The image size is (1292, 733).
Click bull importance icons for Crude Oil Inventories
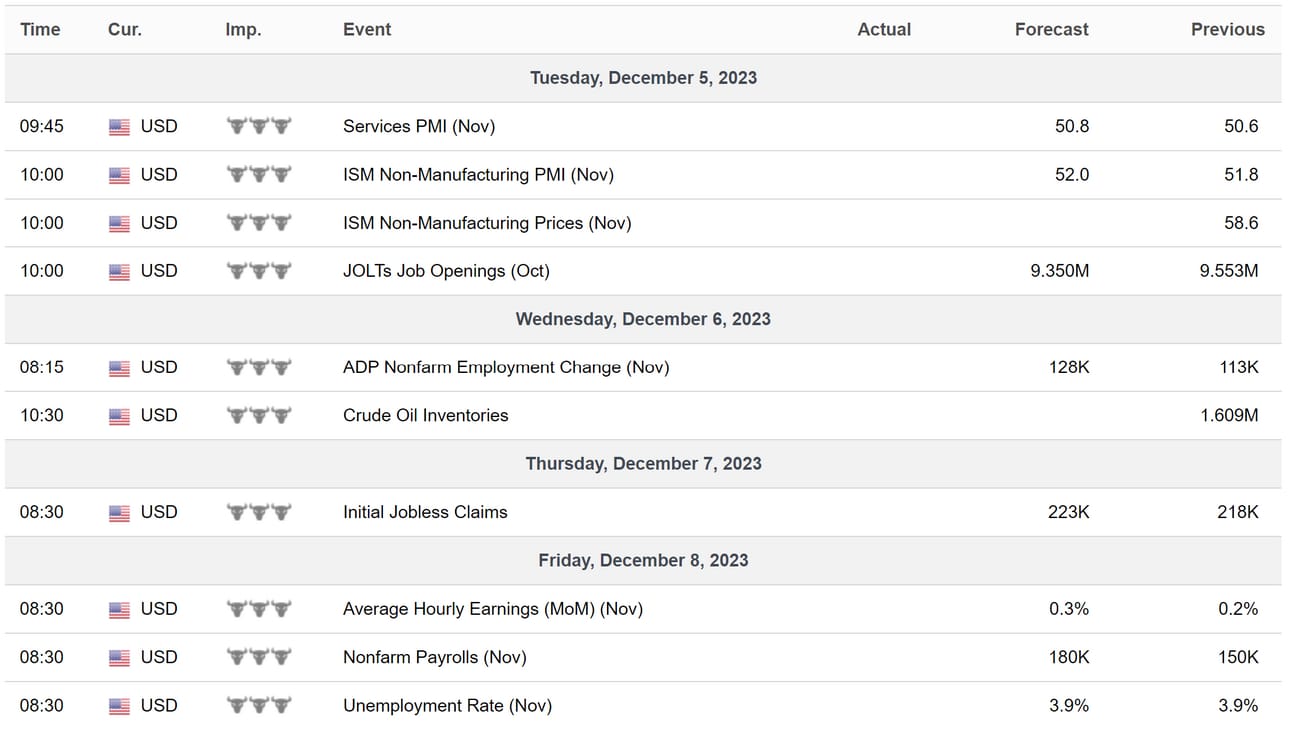(x=259, y=416)
